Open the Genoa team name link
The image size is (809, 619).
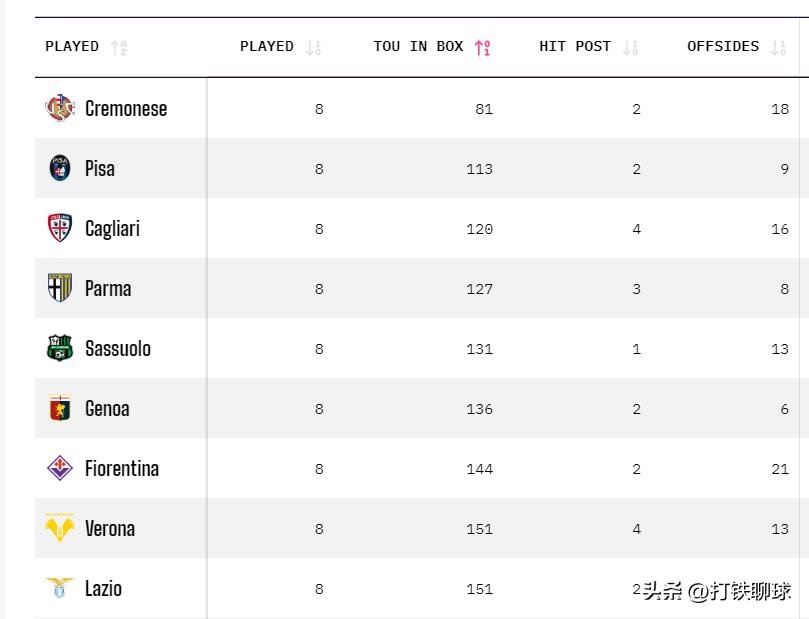click(x=107, y=409)
